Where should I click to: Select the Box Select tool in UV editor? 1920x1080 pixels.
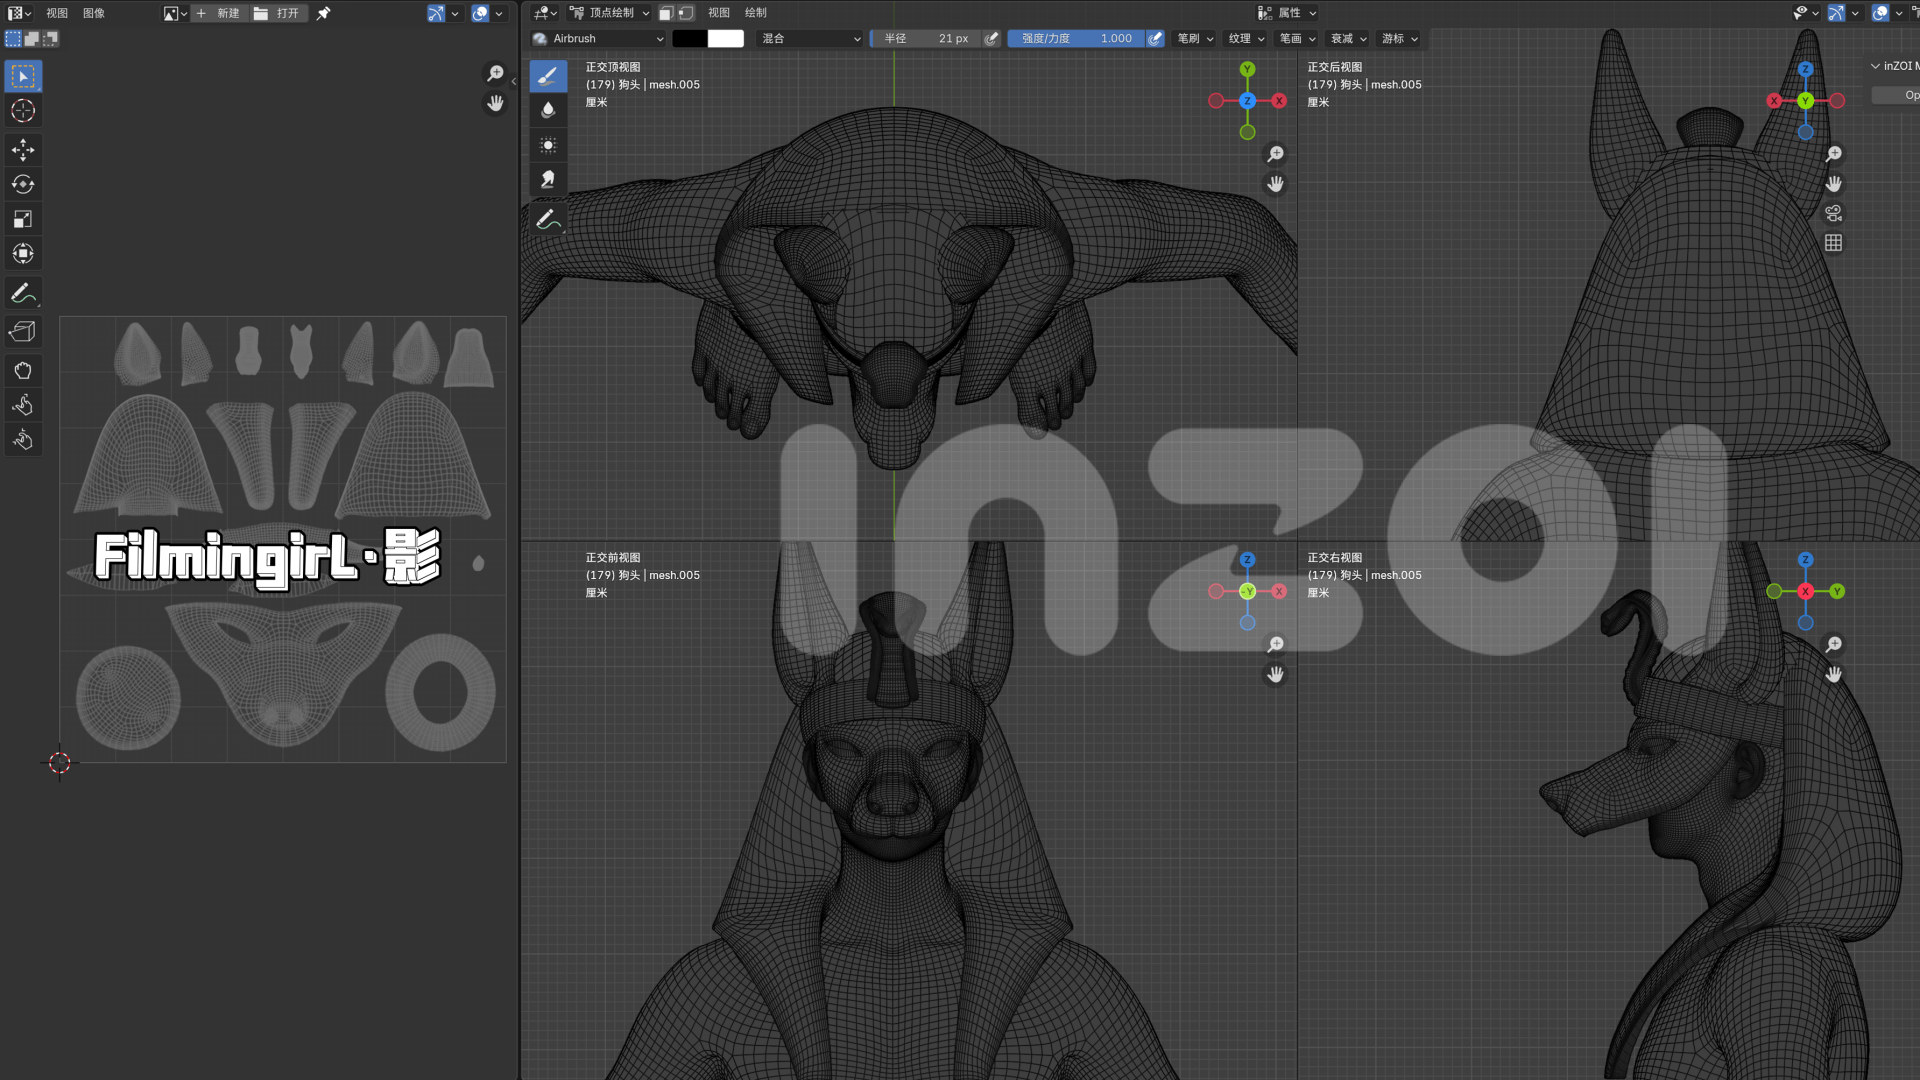(x=23, y=77)
